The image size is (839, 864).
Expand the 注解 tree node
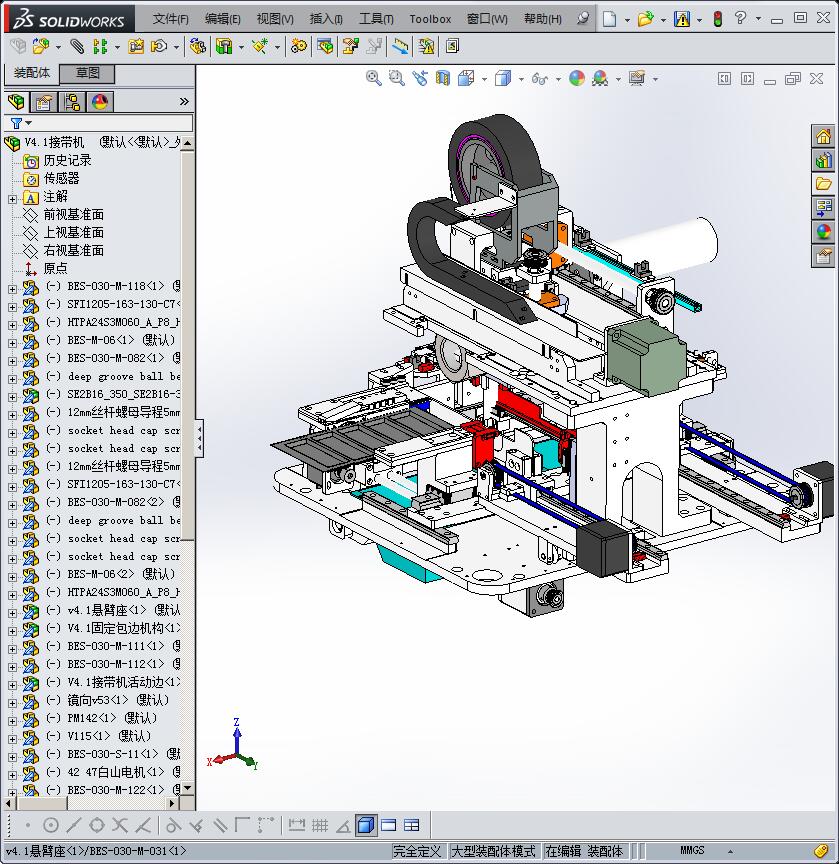12,199
